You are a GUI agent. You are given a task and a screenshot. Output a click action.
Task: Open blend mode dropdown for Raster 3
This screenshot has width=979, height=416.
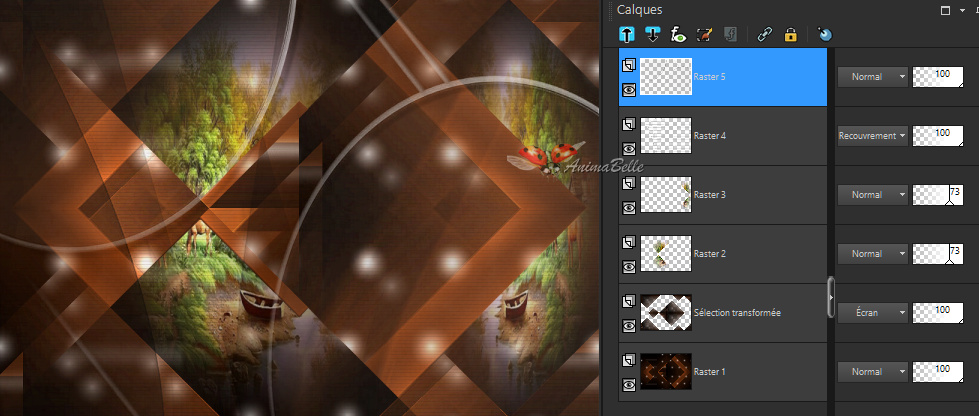pyautogui.click(x=872, y=195)
